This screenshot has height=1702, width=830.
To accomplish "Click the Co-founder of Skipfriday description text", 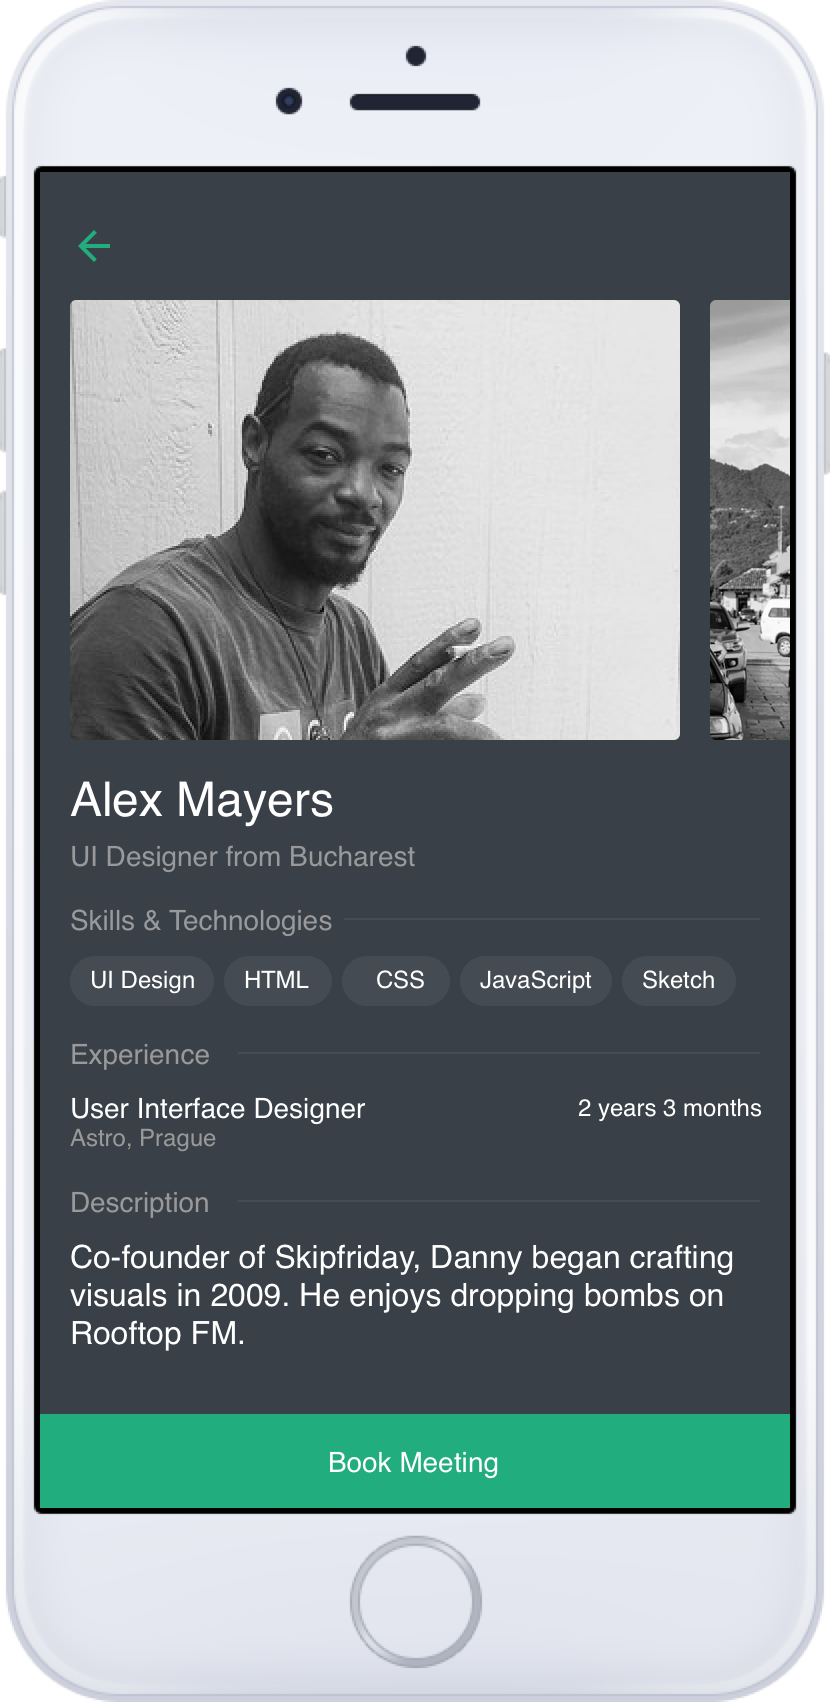I will pos(402,1295).
